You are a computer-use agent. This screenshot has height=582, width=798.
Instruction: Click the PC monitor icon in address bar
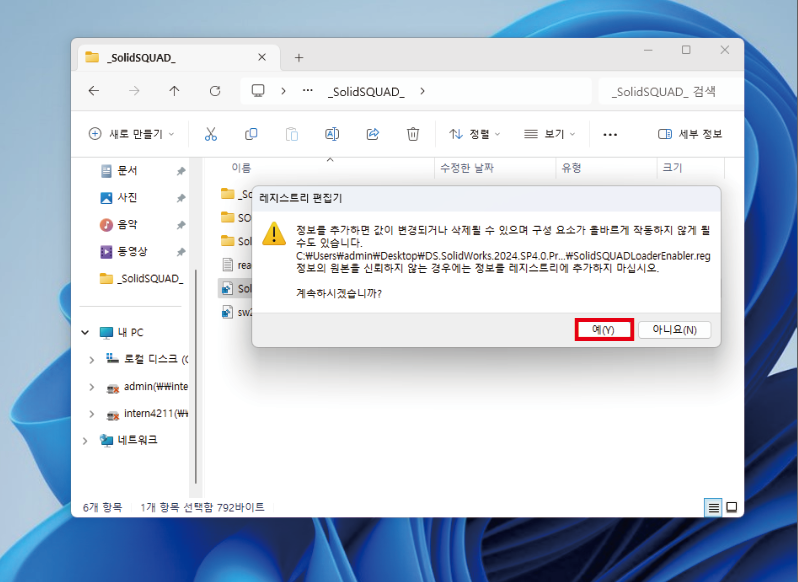tap(258, 91)
